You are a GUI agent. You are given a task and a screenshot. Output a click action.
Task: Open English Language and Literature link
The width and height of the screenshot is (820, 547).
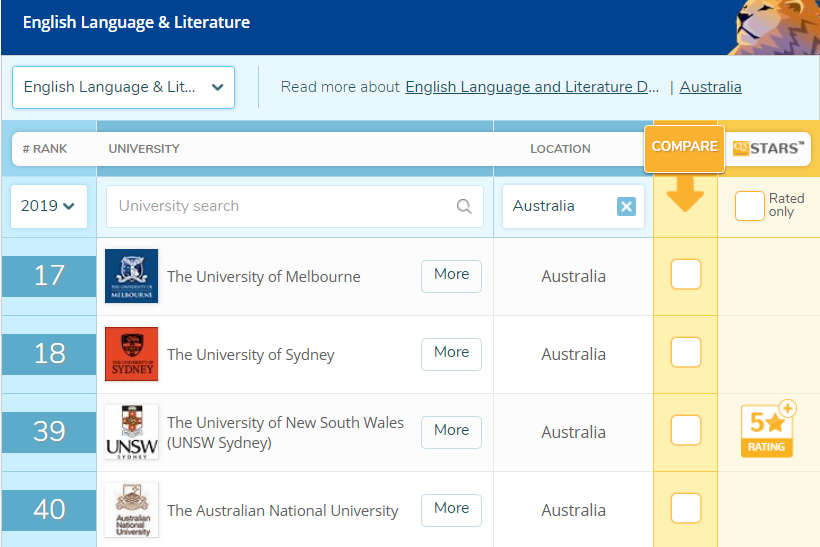(532, 87)
